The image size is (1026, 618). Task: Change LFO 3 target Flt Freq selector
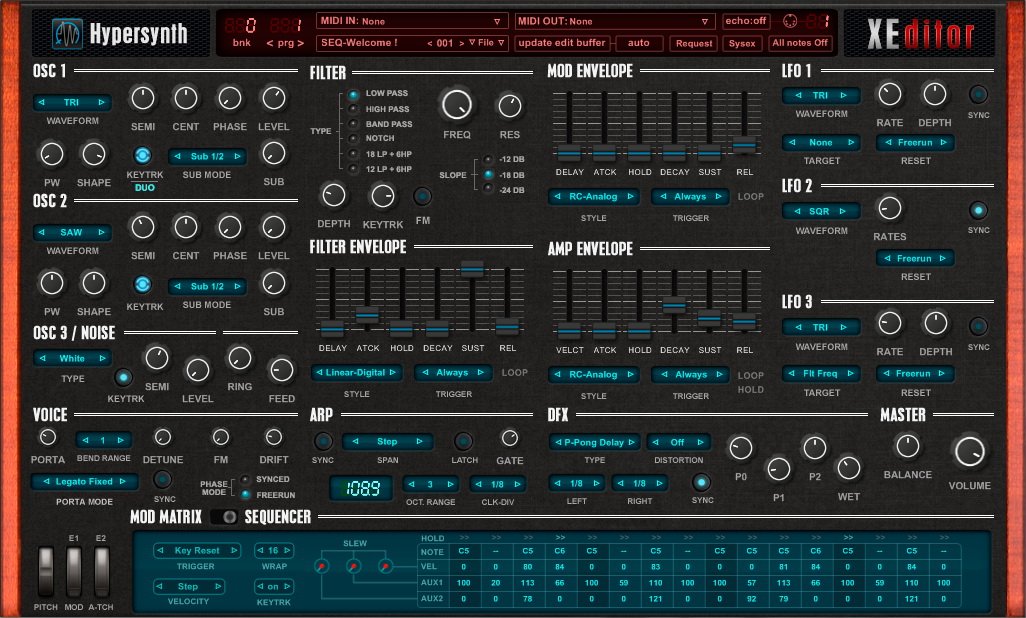click(x=821, y=373)
